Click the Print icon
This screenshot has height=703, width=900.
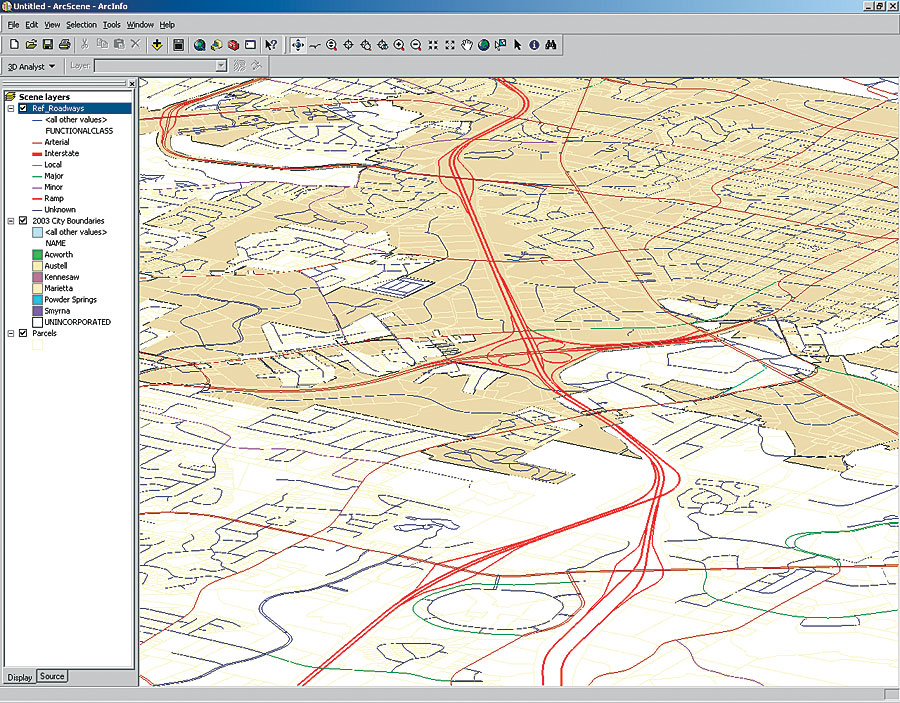[64, 45]
